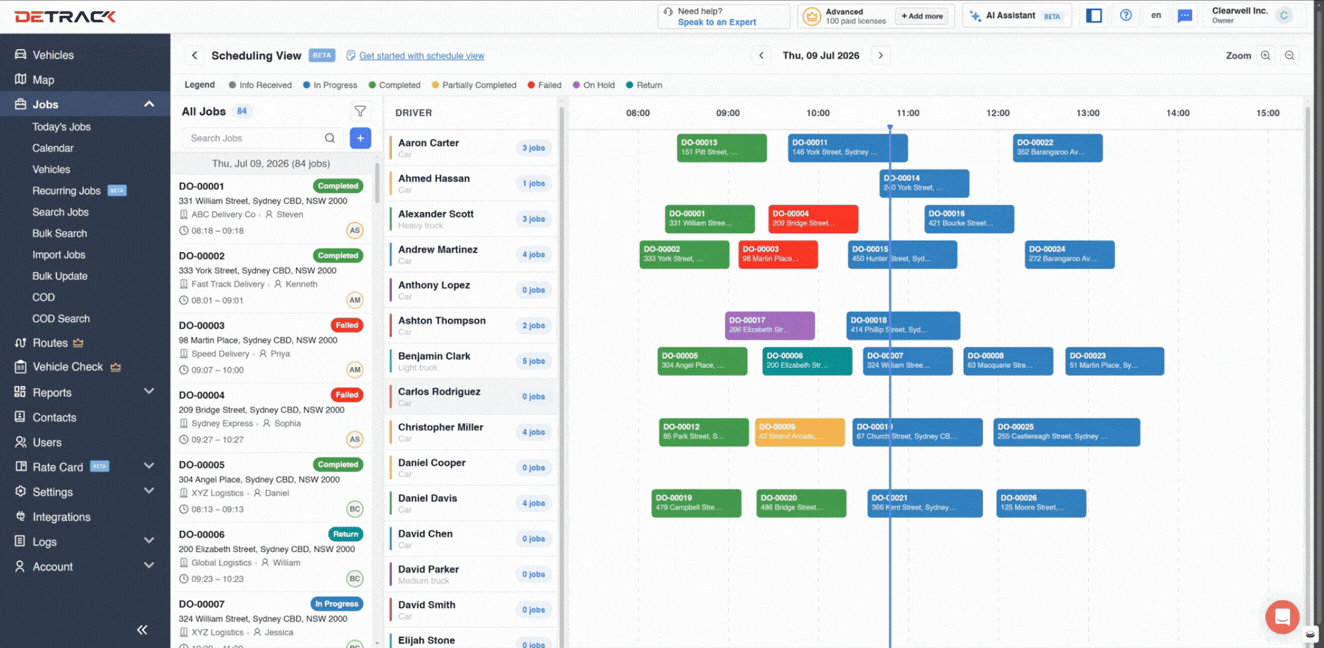
Task: Zoom in the schedule timeline
Action: point(1266,56)
